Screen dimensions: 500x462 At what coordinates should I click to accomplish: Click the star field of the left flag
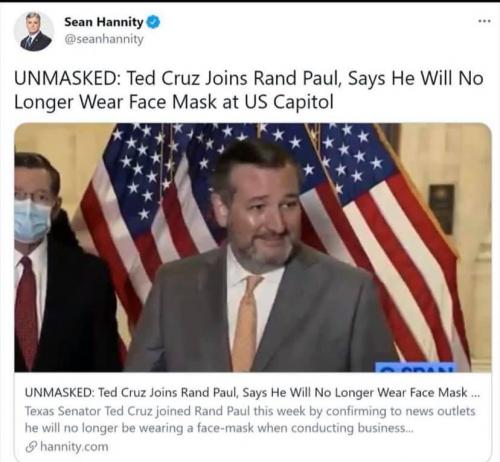[147, 163]
